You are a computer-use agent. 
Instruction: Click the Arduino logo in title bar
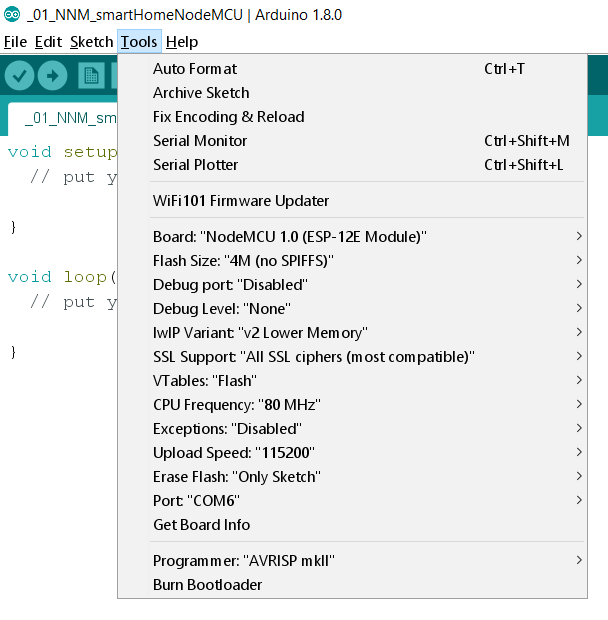[12, 15]
